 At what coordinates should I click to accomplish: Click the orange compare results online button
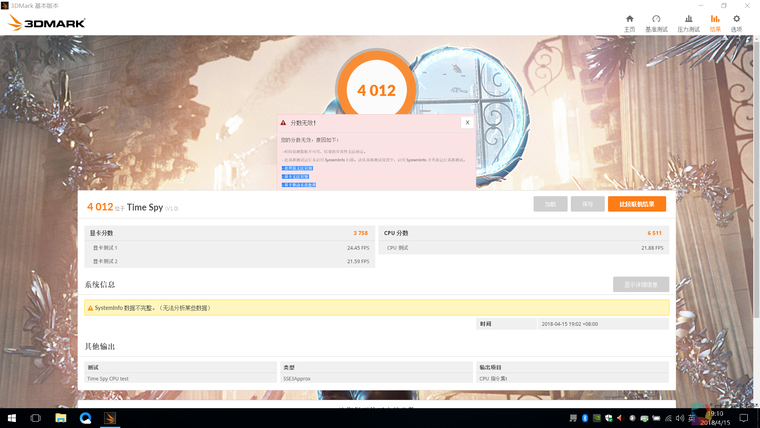point(636,204)
